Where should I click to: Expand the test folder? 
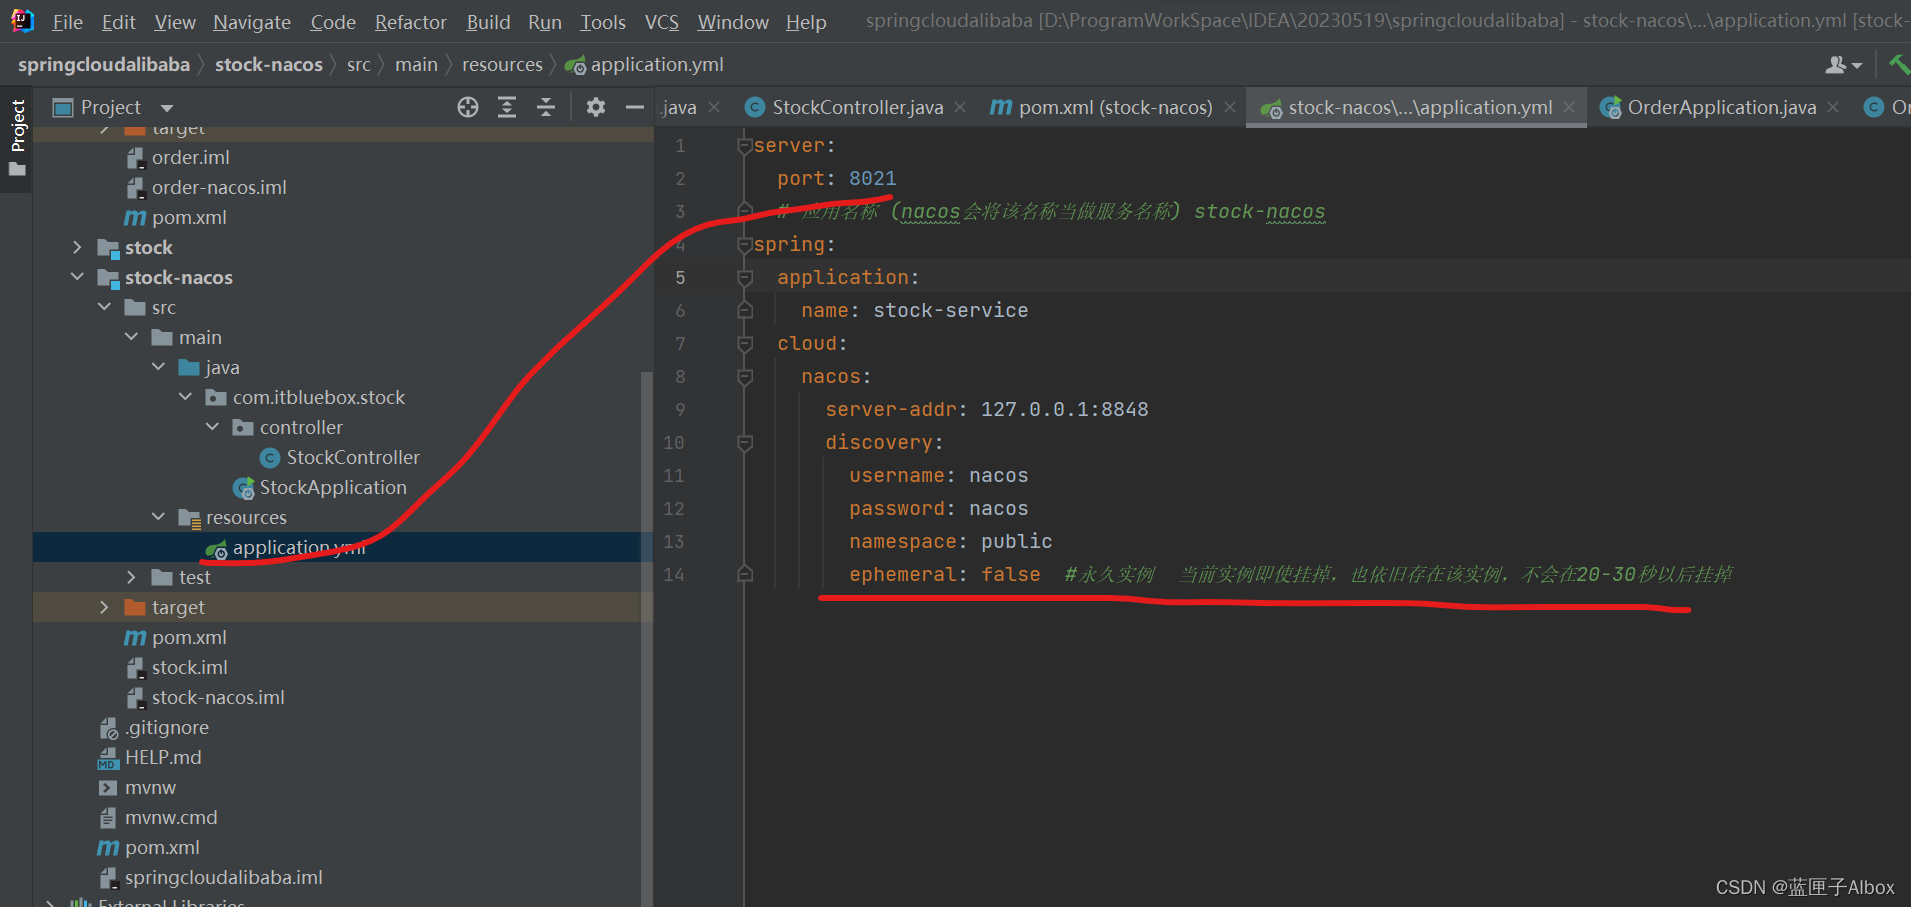[x=132, y=577]
